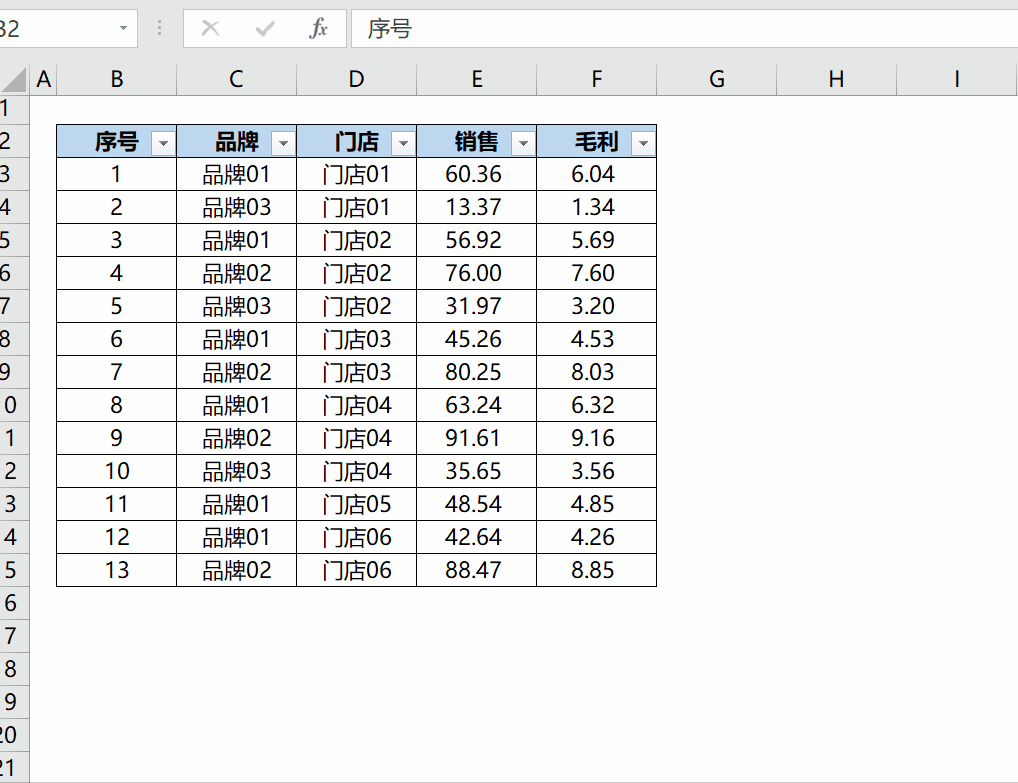The image size is (1018, 783).
Task: Select sales cell 42.64
Action: (477, 537)
